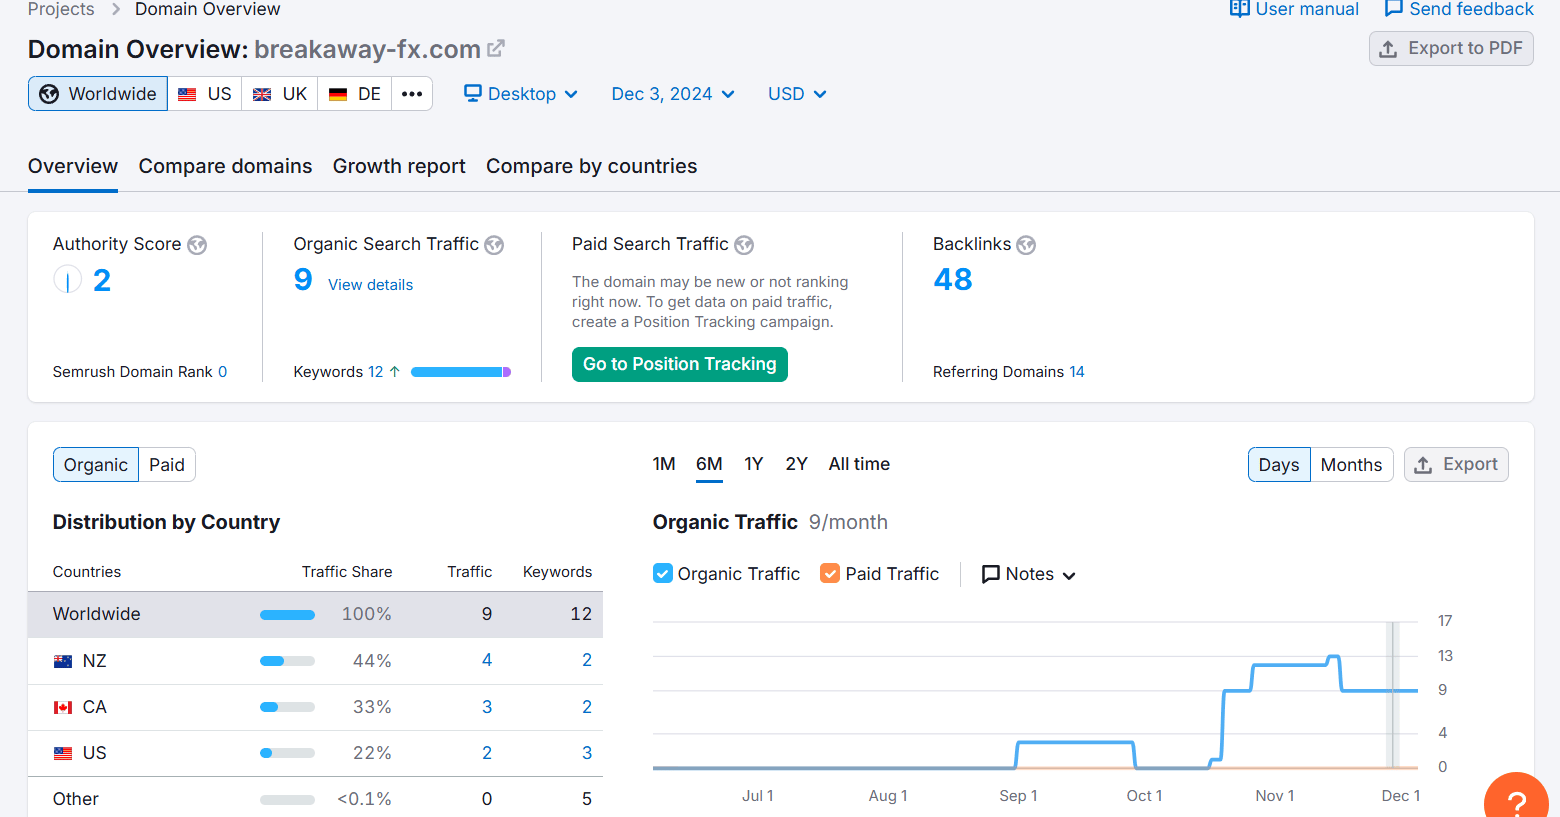Open View details for organic traffic
Image resolution: width=1560 pixels, height=817 pixels.
(370, 285)
